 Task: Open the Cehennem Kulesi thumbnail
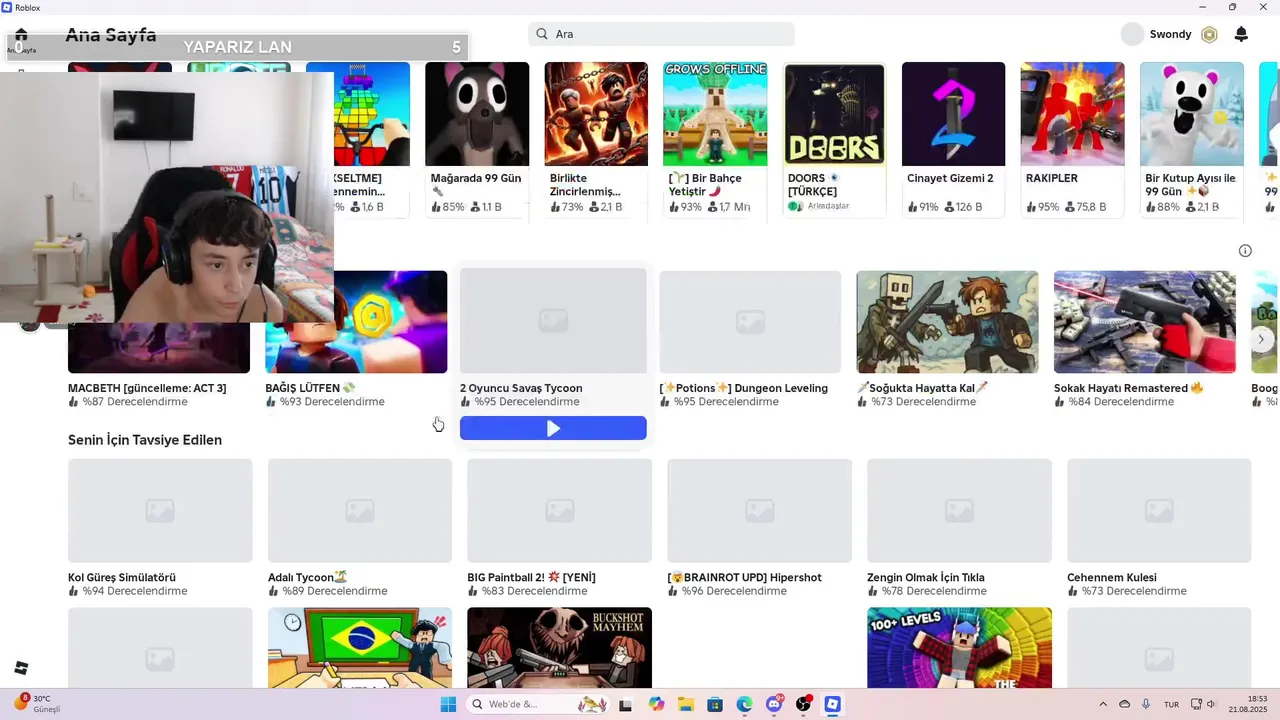(1159, 511)
